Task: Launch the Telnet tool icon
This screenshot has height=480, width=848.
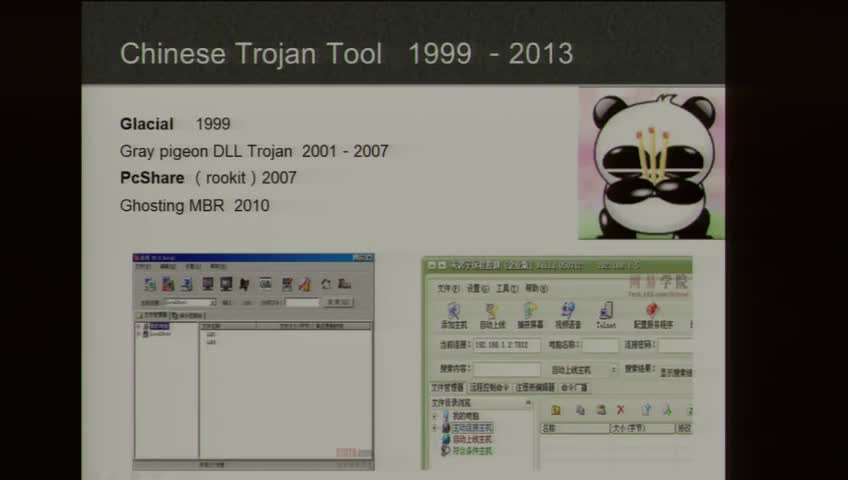Action: [x=606, y=315]
